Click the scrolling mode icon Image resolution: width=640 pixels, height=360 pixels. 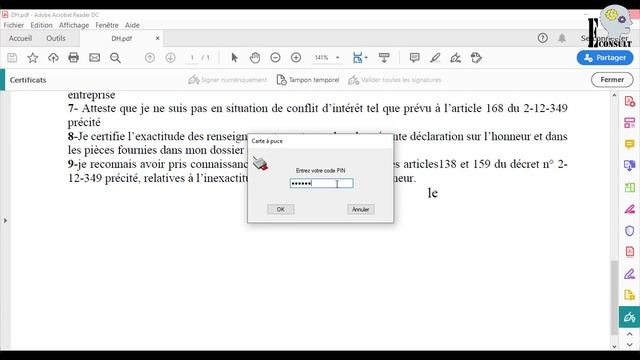point(384,58)
